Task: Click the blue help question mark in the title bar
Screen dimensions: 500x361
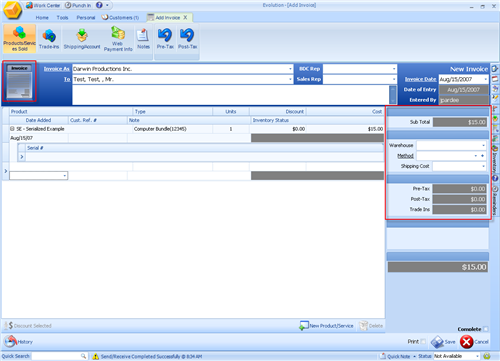Action: 99,5
